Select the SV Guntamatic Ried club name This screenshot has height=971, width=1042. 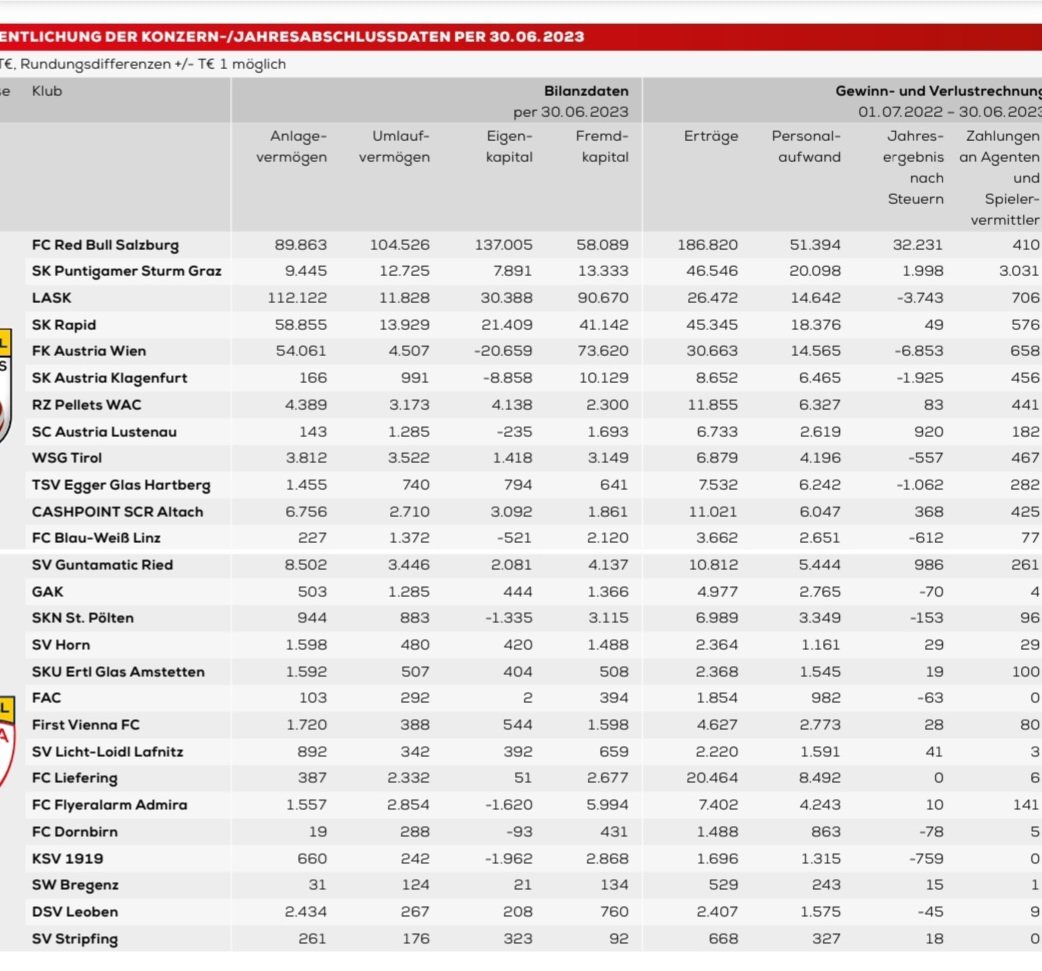click(102, 565)
